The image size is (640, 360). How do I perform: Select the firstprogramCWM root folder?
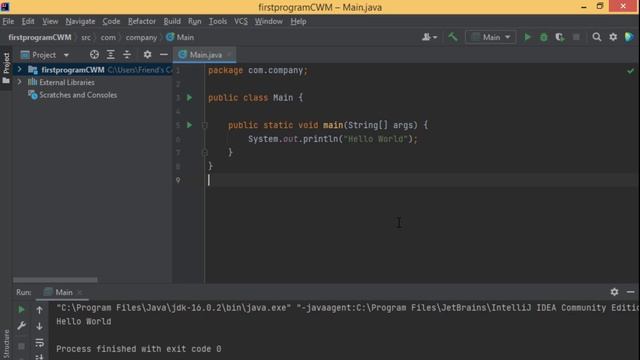coord(73,70)
